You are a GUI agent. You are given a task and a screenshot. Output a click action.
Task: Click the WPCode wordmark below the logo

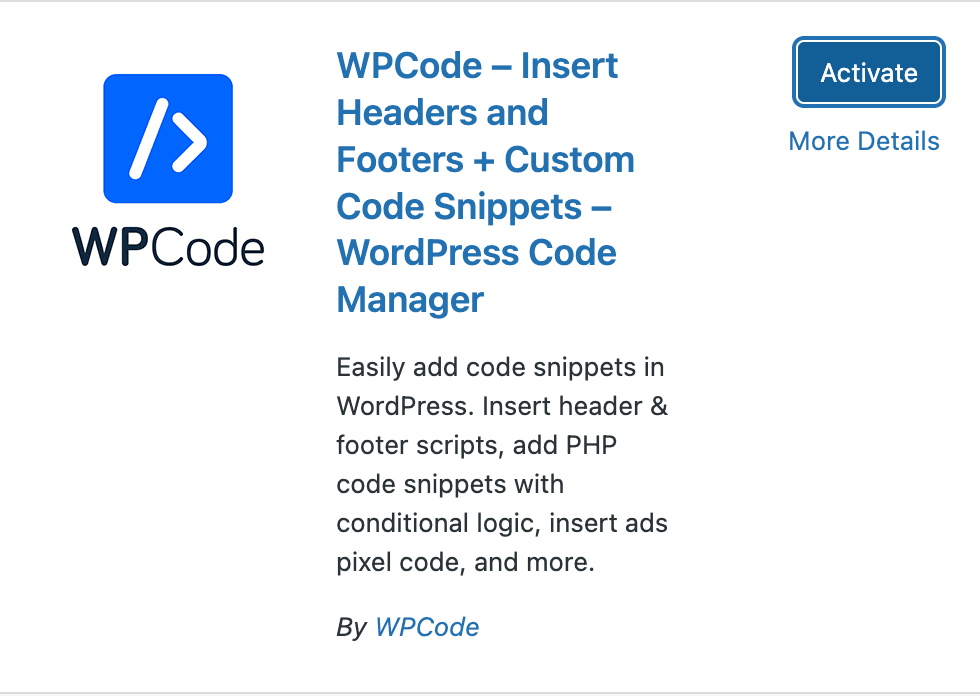coord(168,246)
